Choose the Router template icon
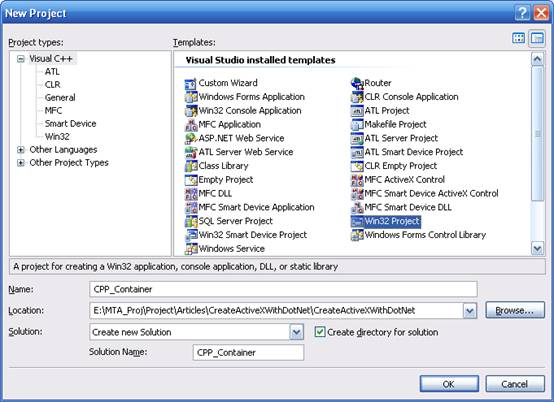The width and height of the screenshot is (554, 402). tap(357, 84)
